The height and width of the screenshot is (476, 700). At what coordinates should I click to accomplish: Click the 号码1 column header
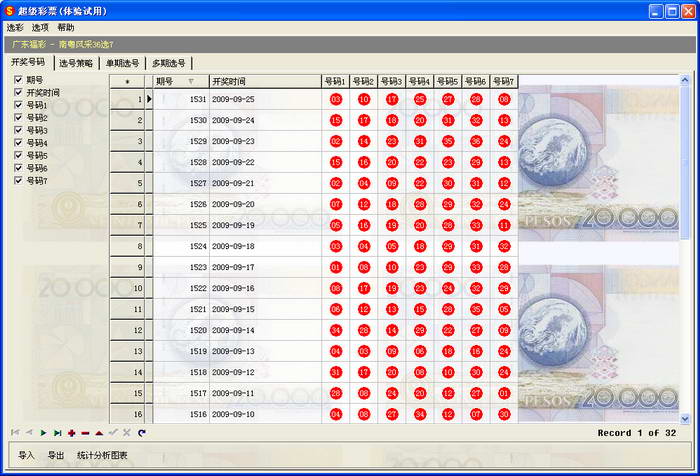click(335, 81)
